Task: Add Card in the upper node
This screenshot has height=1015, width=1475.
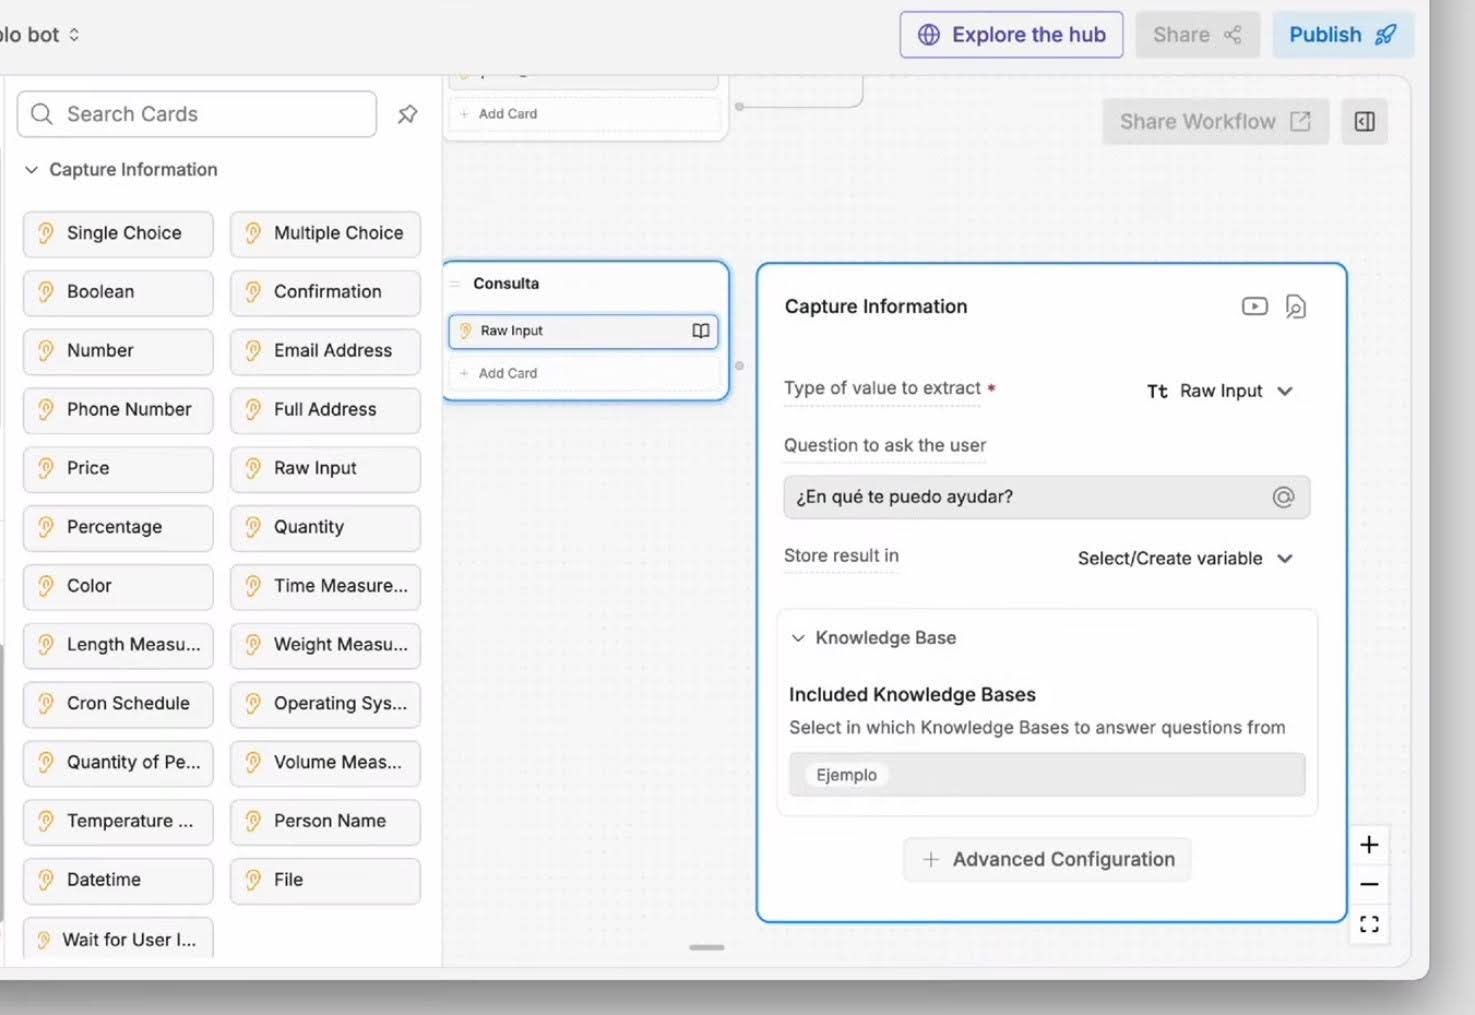Action: tap(584, 114)
